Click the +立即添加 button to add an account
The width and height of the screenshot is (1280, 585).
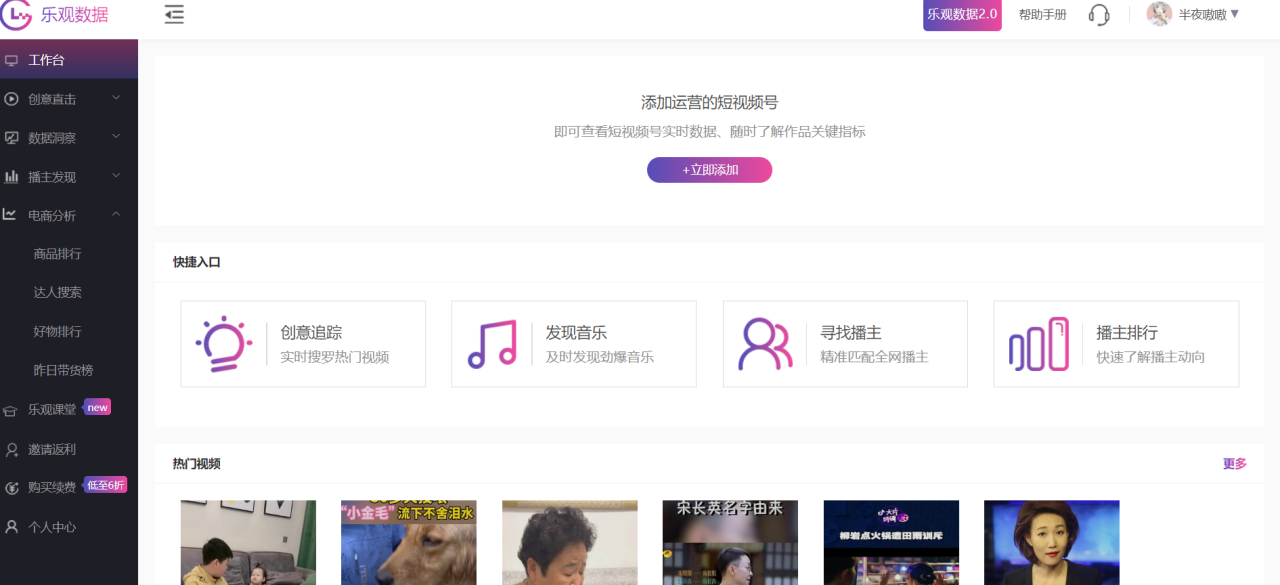(x=709, y=170)
